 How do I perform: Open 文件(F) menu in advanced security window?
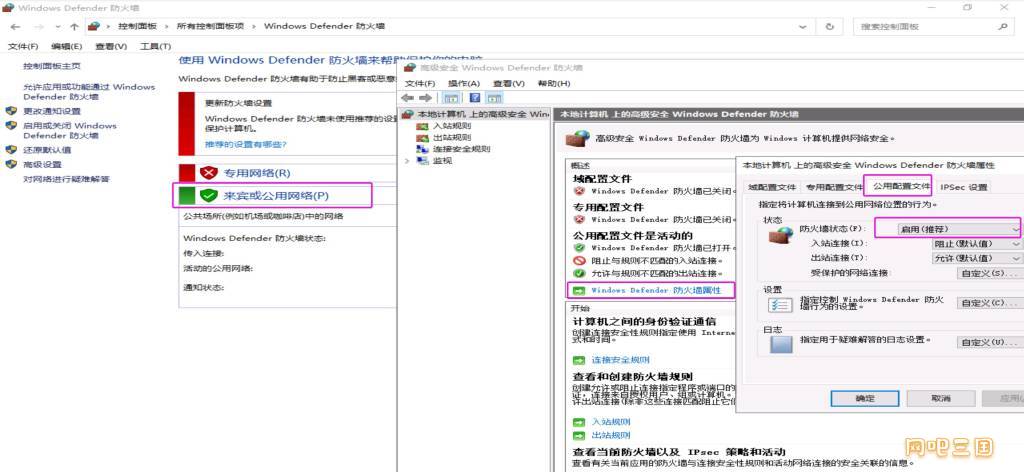[420, 84]
